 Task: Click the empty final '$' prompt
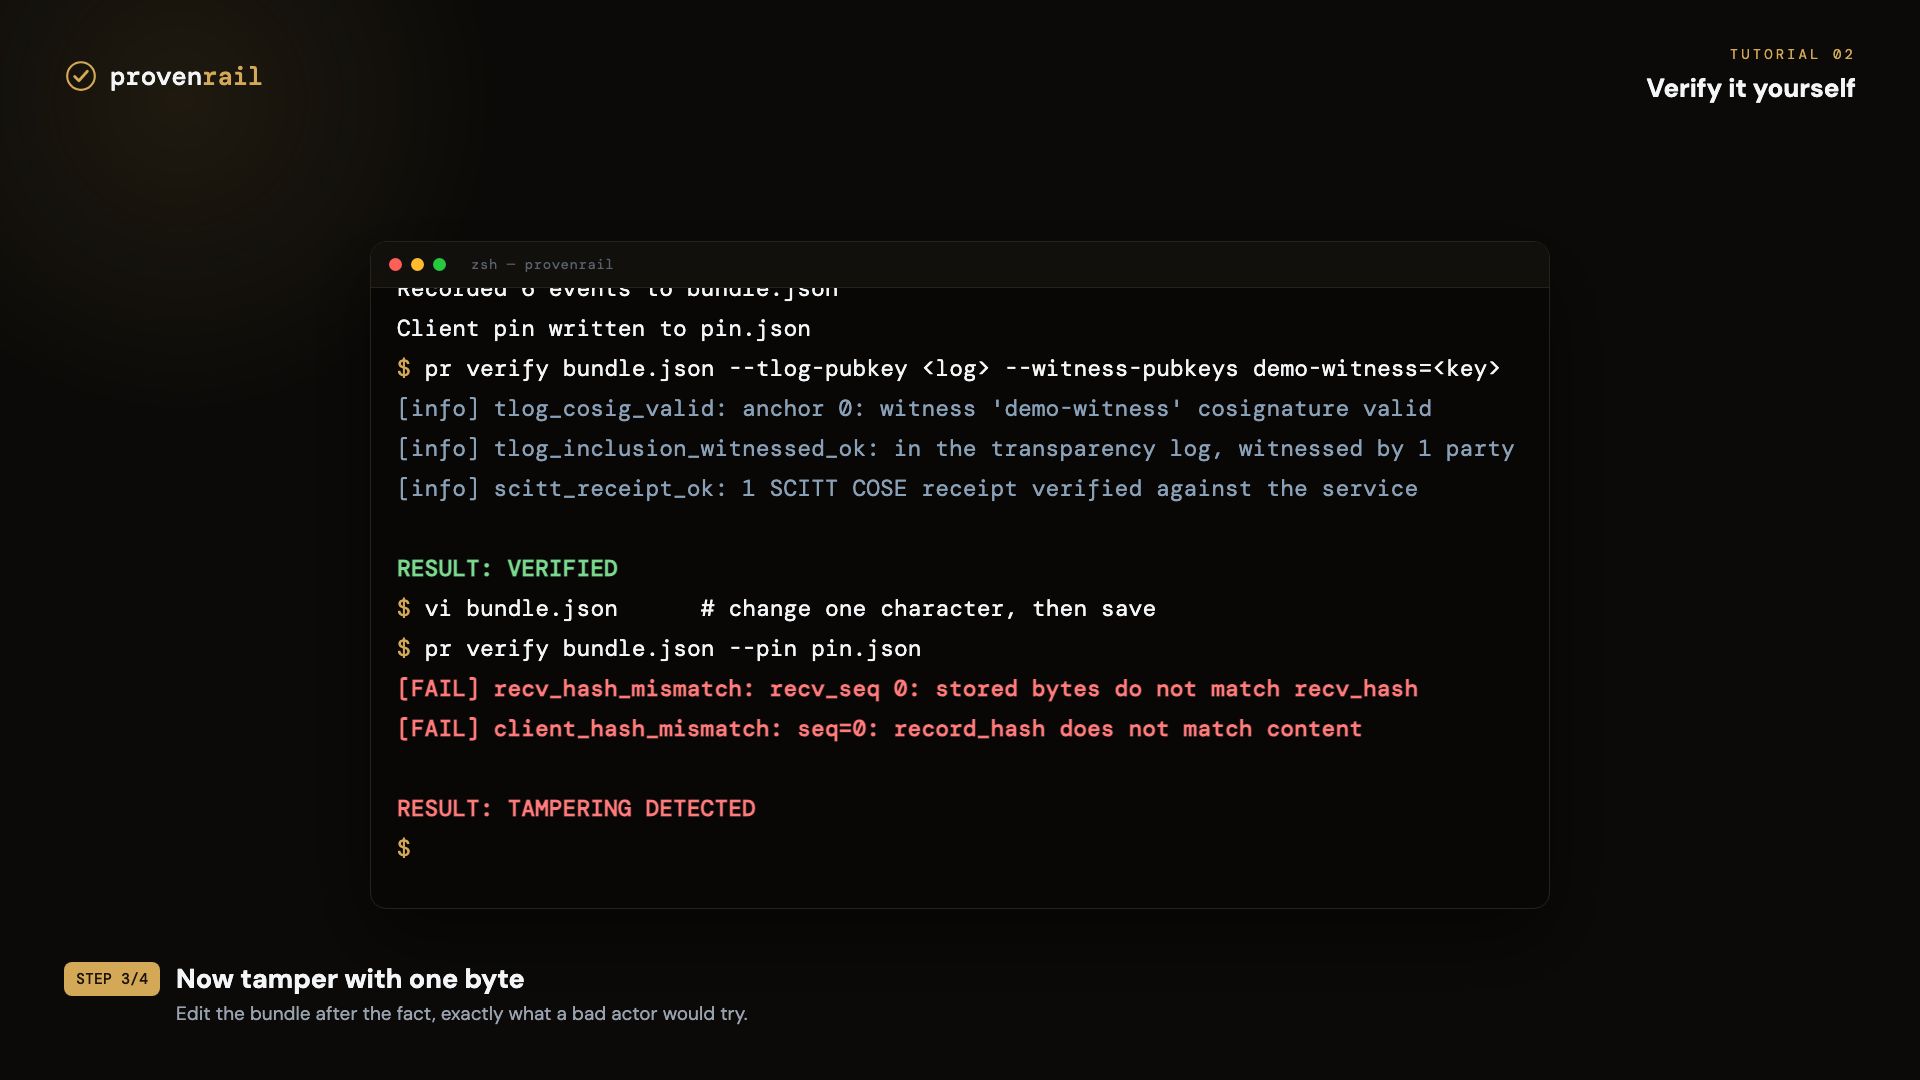404,849
